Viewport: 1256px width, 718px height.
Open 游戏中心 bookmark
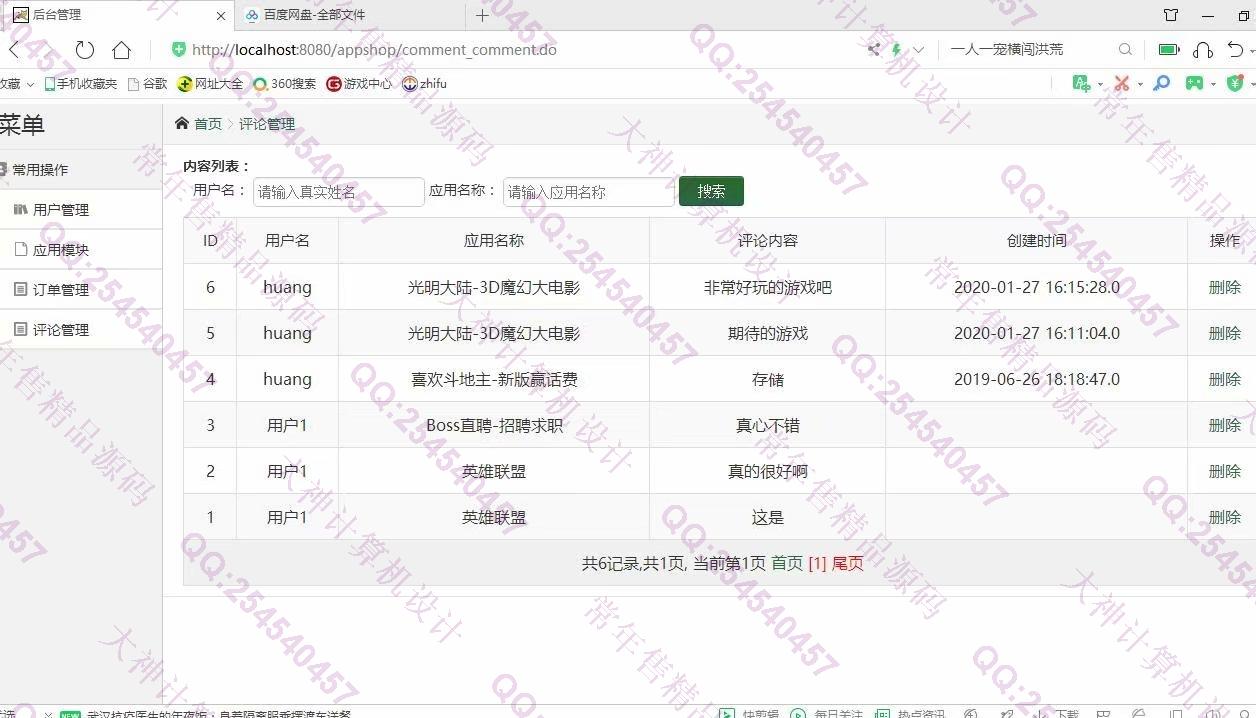[359, 84]
